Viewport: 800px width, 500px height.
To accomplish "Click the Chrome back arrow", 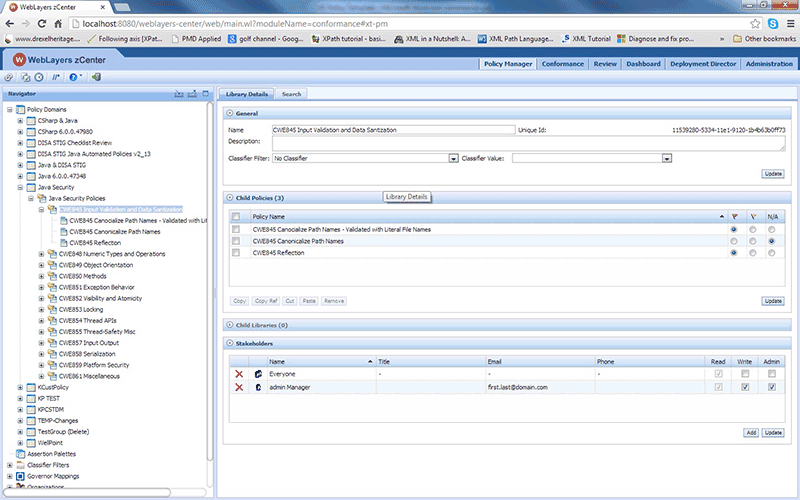I will point(10,23).
